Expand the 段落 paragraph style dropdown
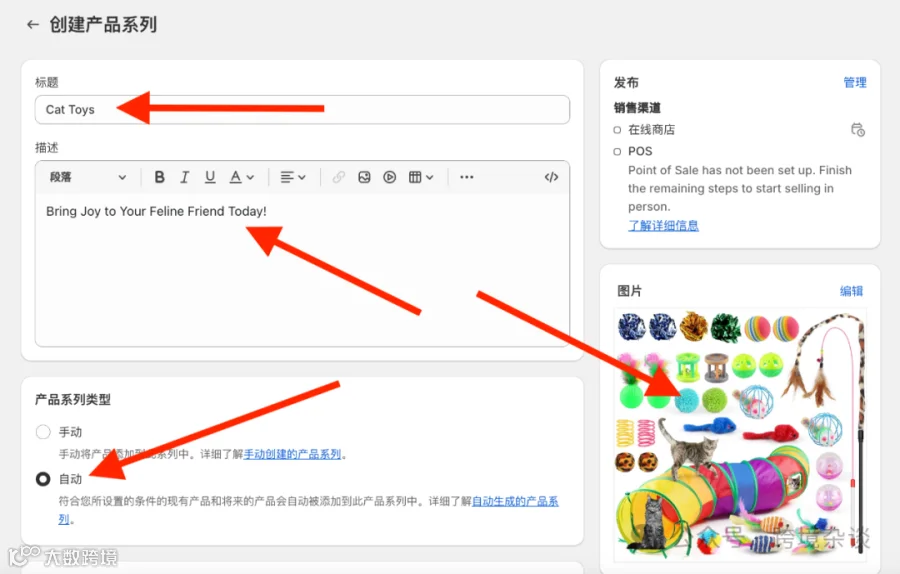This screenshot has width=900, height=574. tap(88, 177)
